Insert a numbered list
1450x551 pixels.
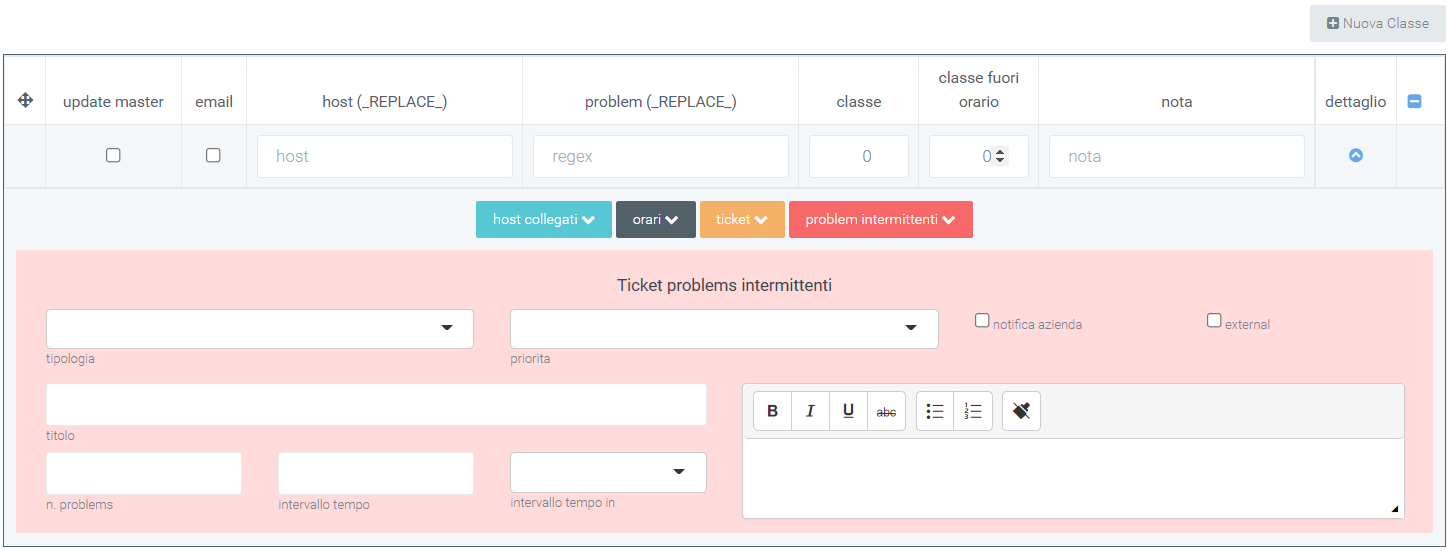pyautogui.click(x=973, y=411)
